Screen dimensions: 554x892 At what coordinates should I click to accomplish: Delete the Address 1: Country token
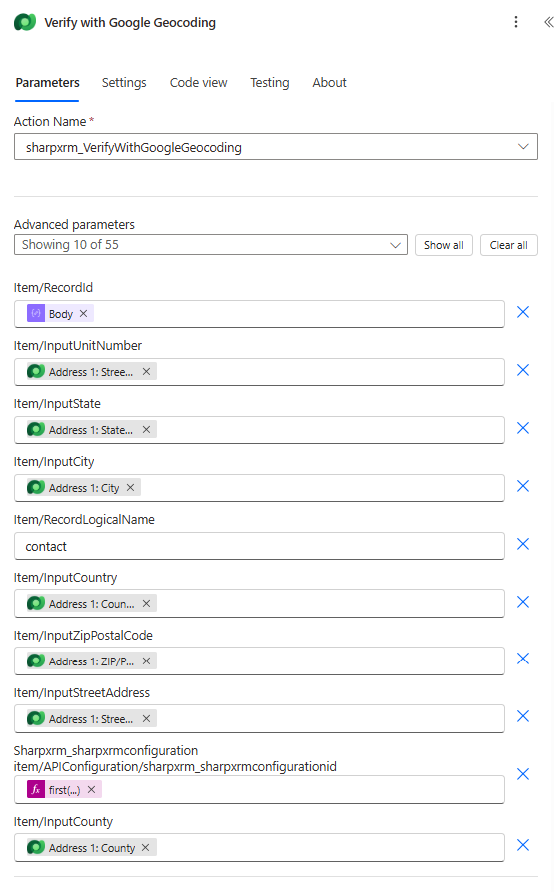(x=146, y=604)
